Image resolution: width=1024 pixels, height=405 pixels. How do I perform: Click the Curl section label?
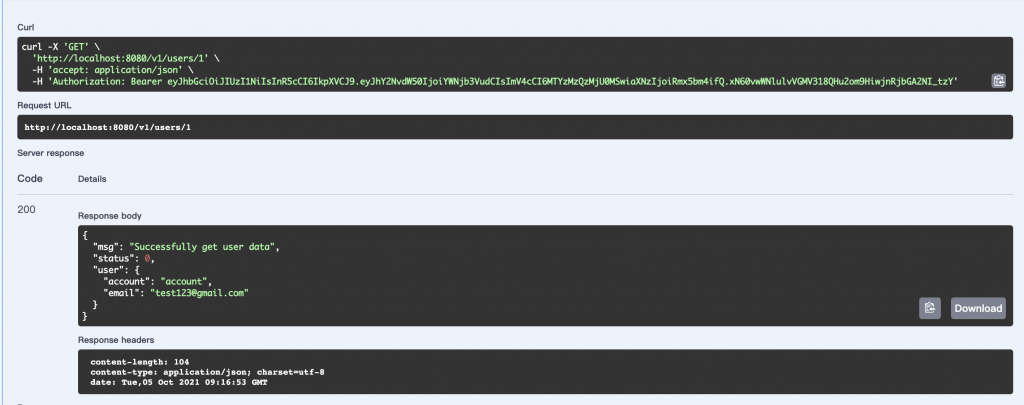[x=27, y=27]
